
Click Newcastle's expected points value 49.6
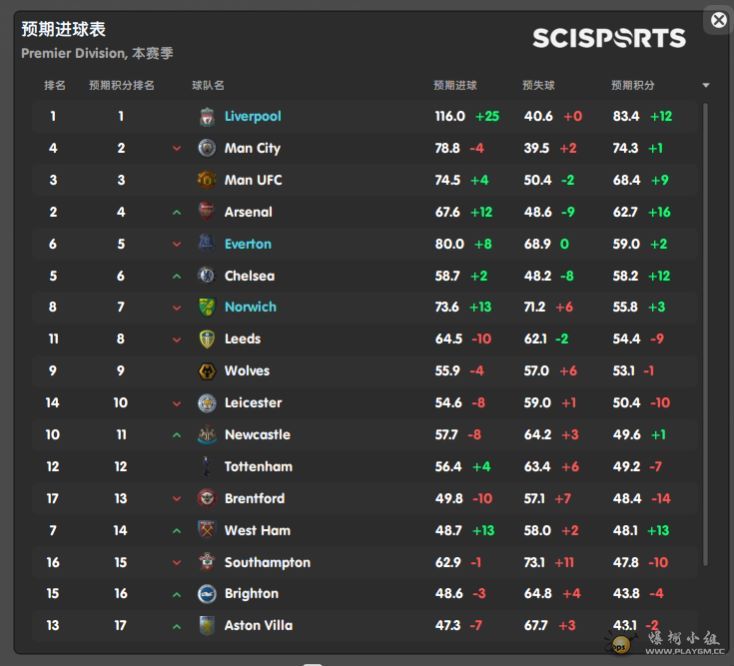click(x=627, y=435)
